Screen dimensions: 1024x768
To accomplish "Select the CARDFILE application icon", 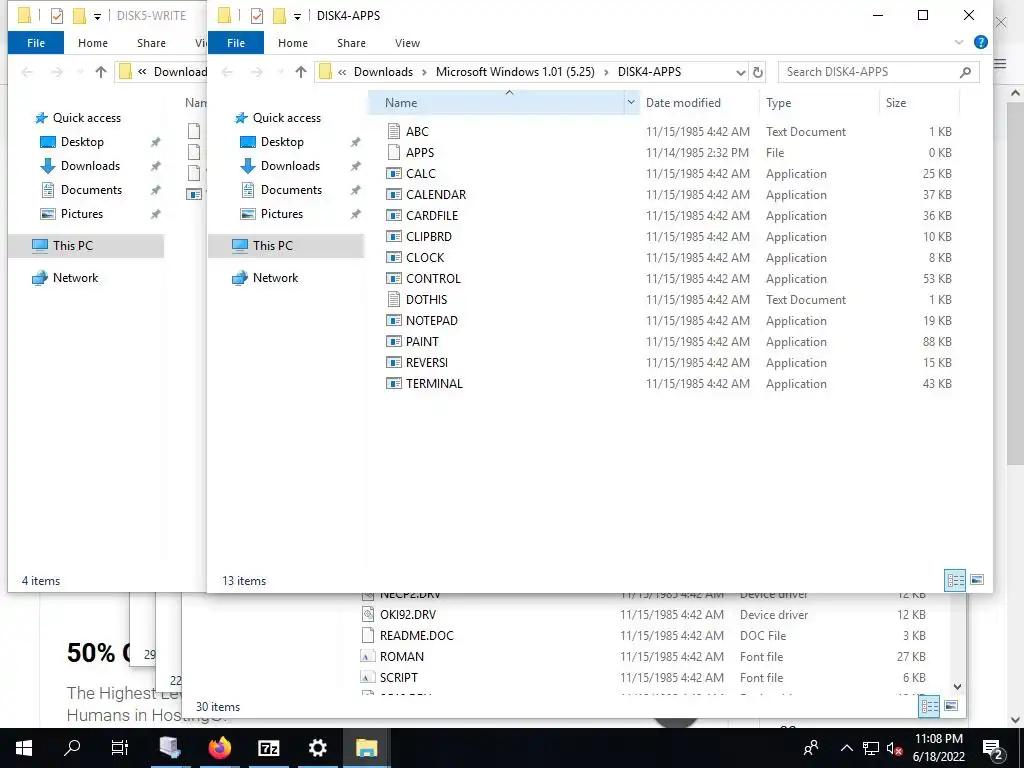I will [393, 216].
